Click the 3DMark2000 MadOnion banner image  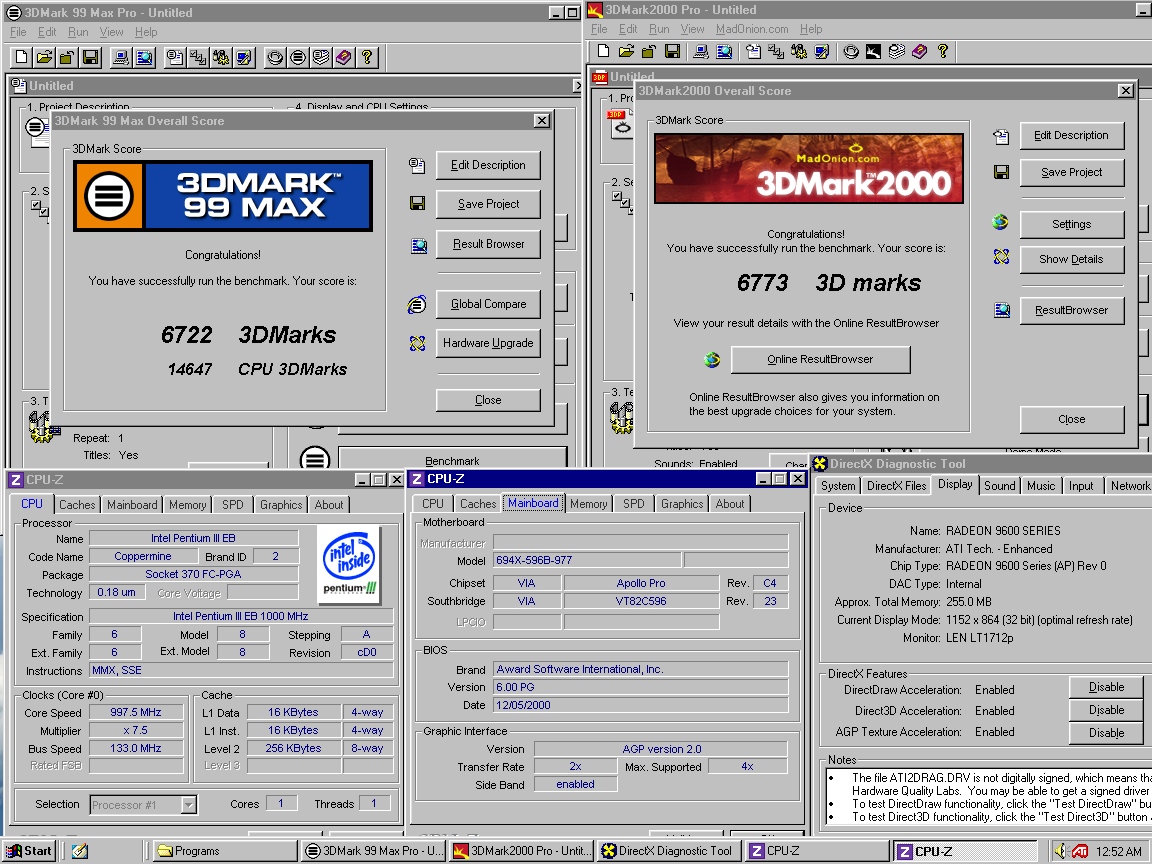(x=808, y=168)
